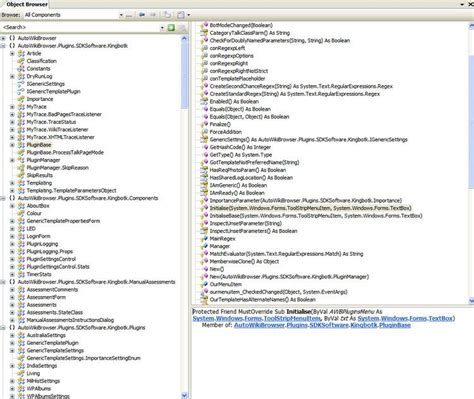The width and height of the screenshot is (474, 399).
Task: Click the green Search go button
Action: [x=171, y=27]
